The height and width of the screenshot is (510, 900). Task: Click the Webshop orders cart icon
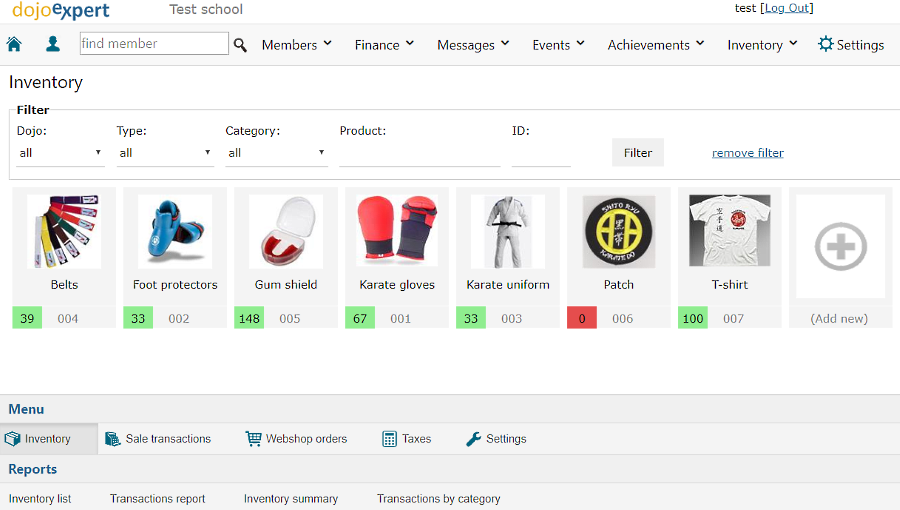[253, 439]
